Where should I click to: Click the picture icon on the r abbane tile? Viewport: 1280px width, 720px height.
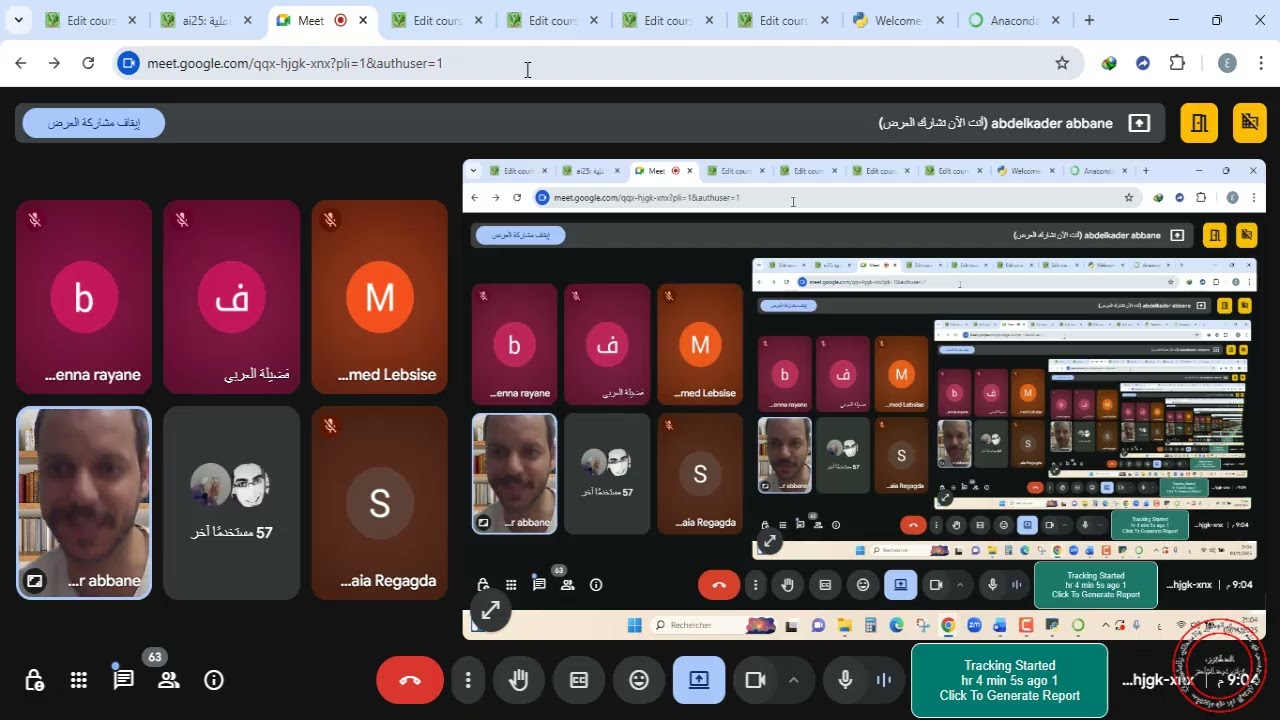click(x=34, y=580)
